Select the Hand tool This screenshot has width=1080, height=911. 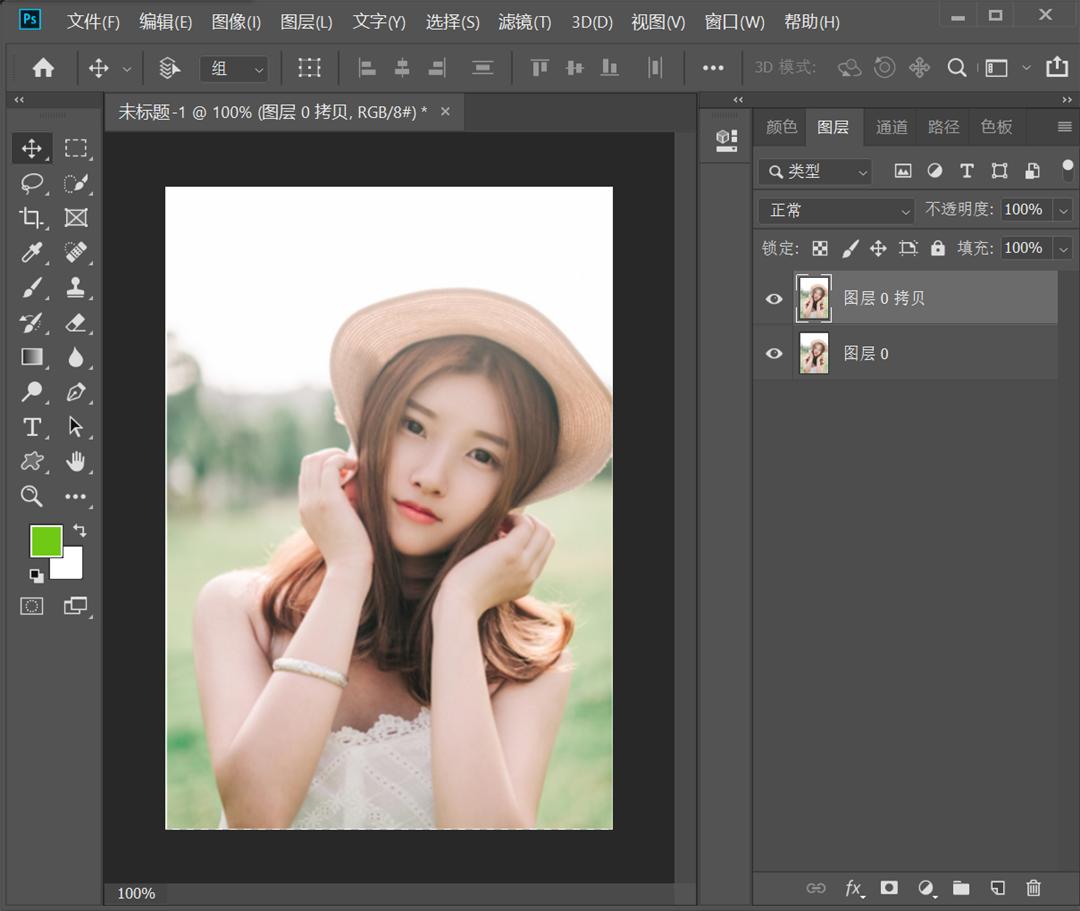click(x=76, y=461)
